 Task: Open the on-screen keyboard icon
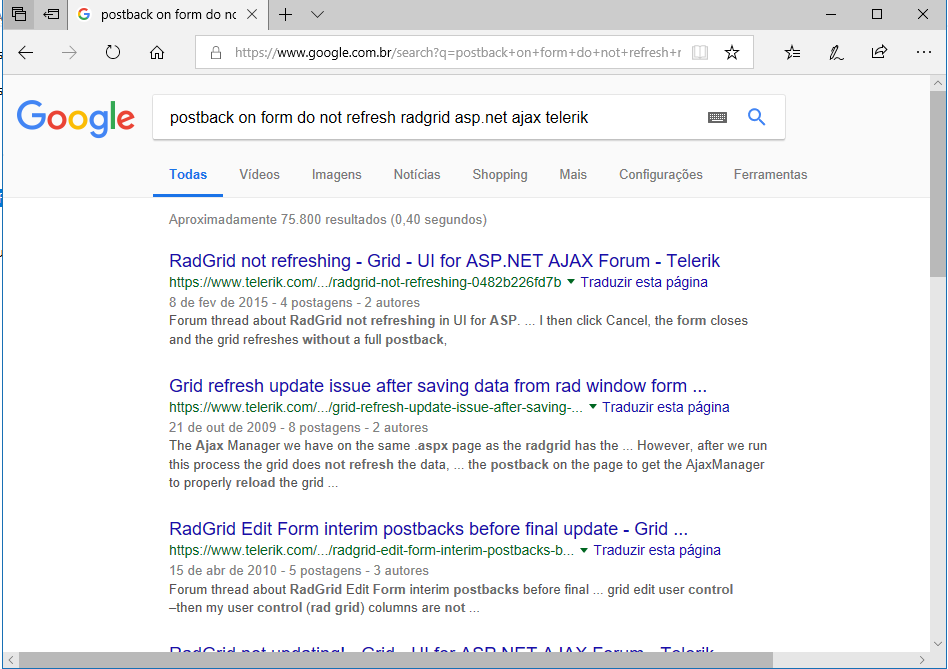(x=717, y=117)
